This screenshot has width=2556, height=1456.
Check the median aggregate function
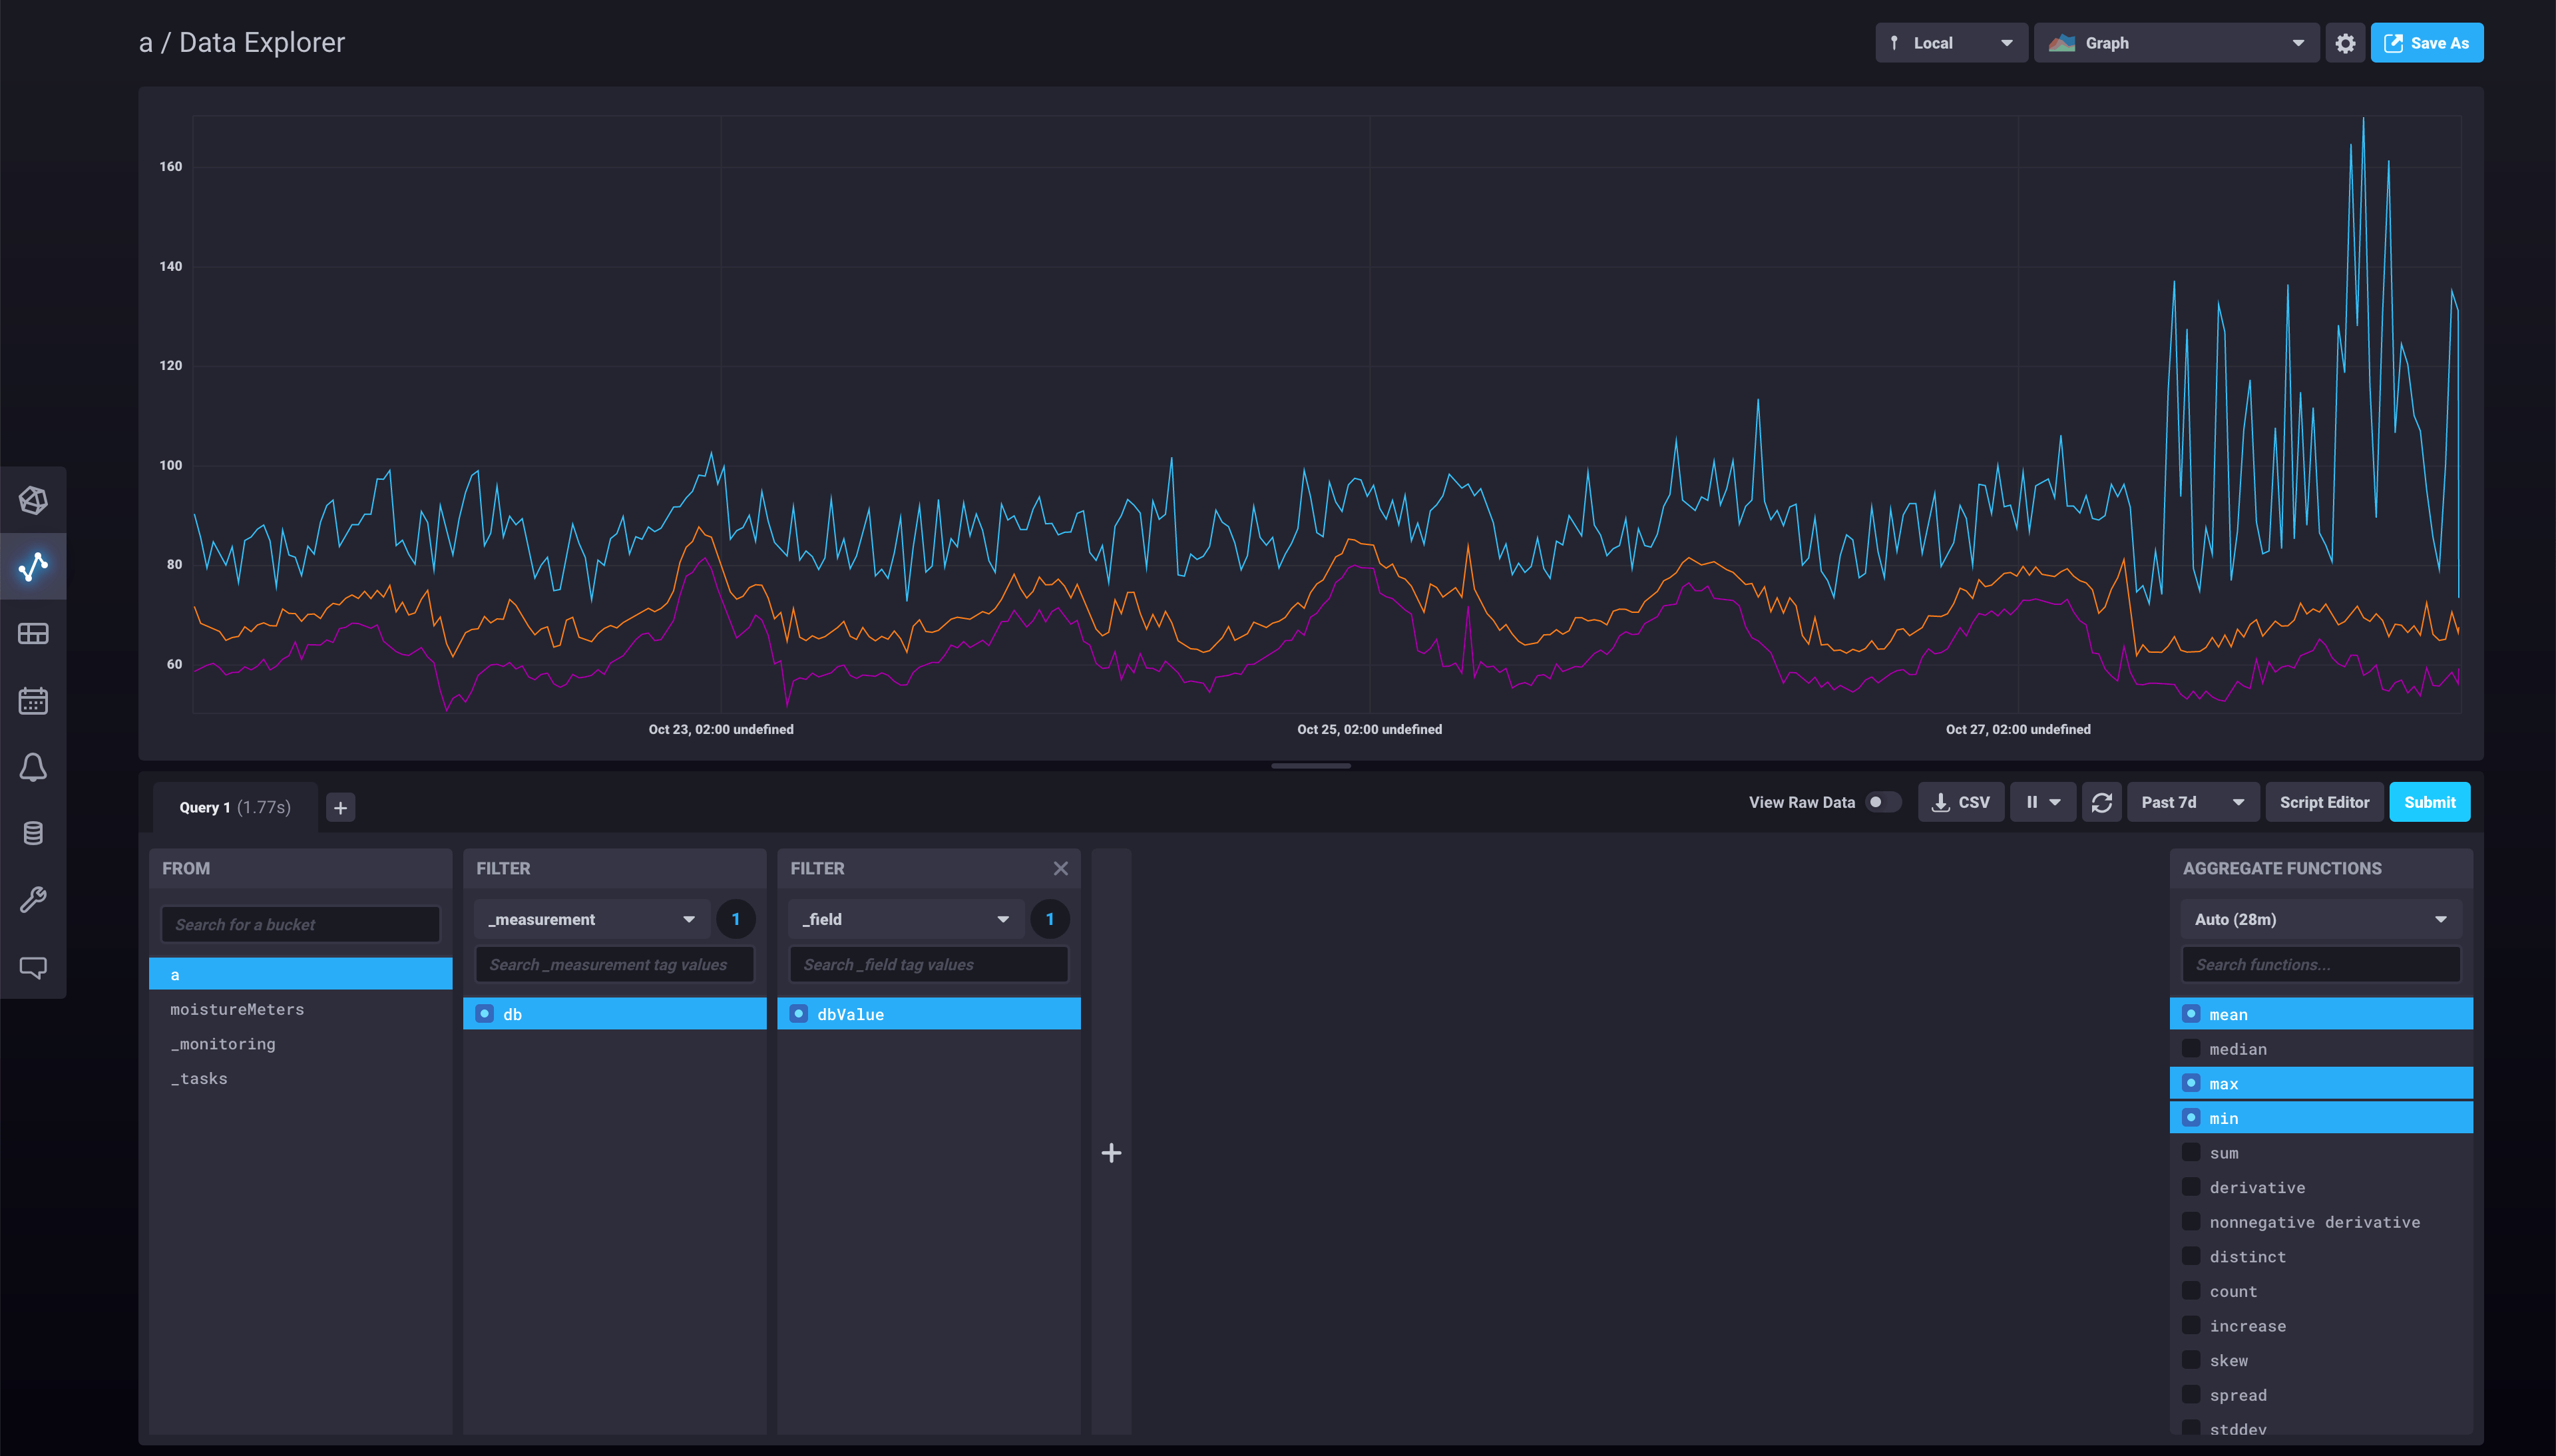pyautogui.click(x=2191, y=1048)
